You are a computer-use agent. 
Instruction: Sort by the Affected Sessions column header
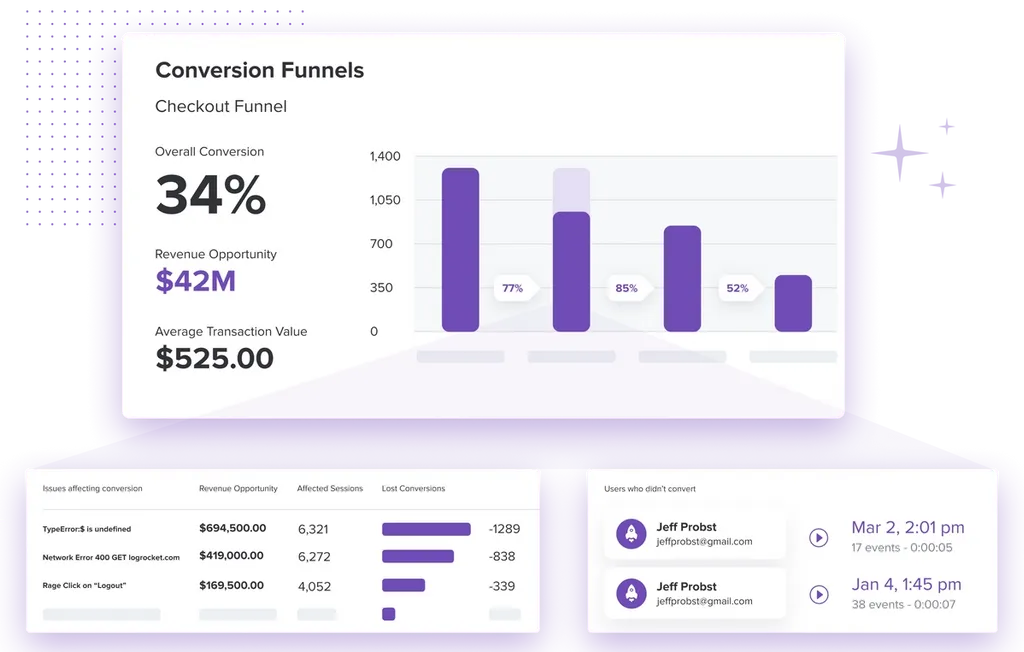[330, 489]
